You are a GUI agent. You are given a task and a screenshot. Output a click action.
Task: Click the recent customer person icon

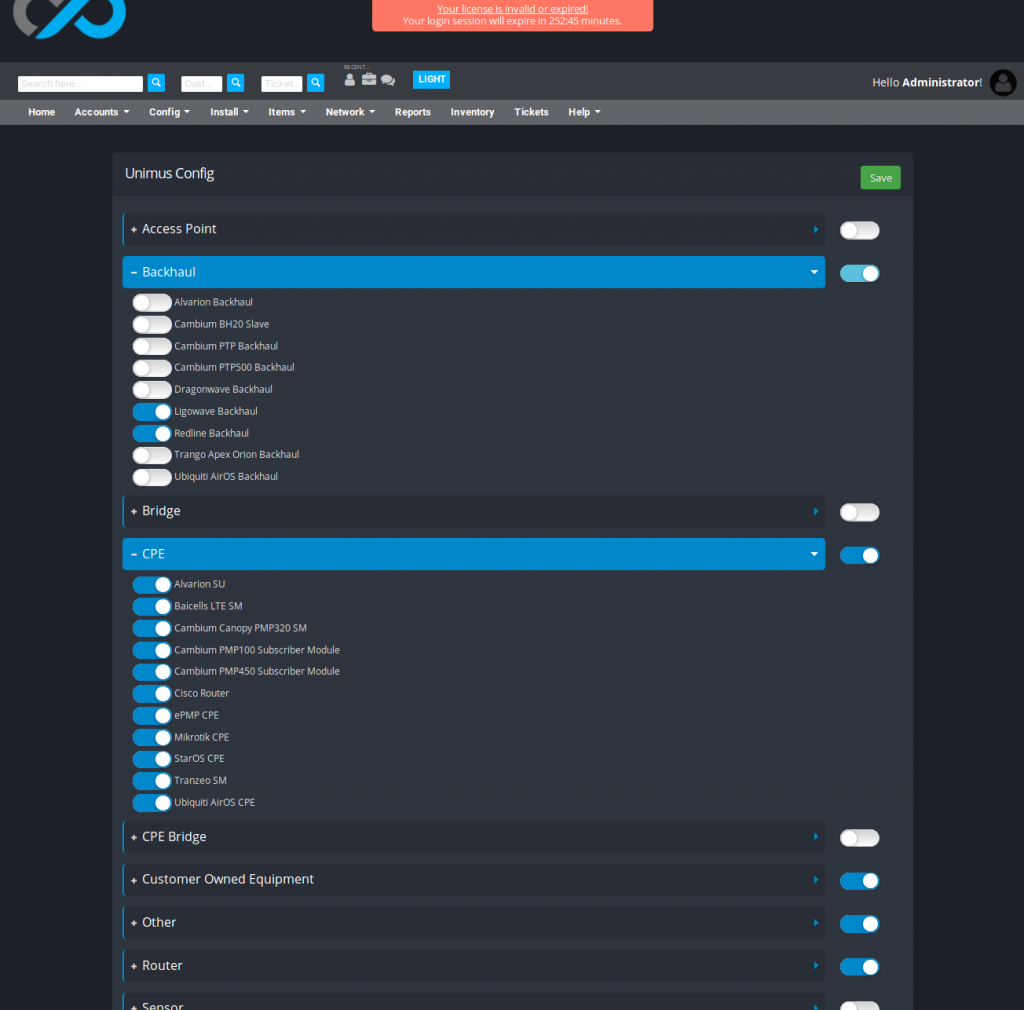[349, 79]
